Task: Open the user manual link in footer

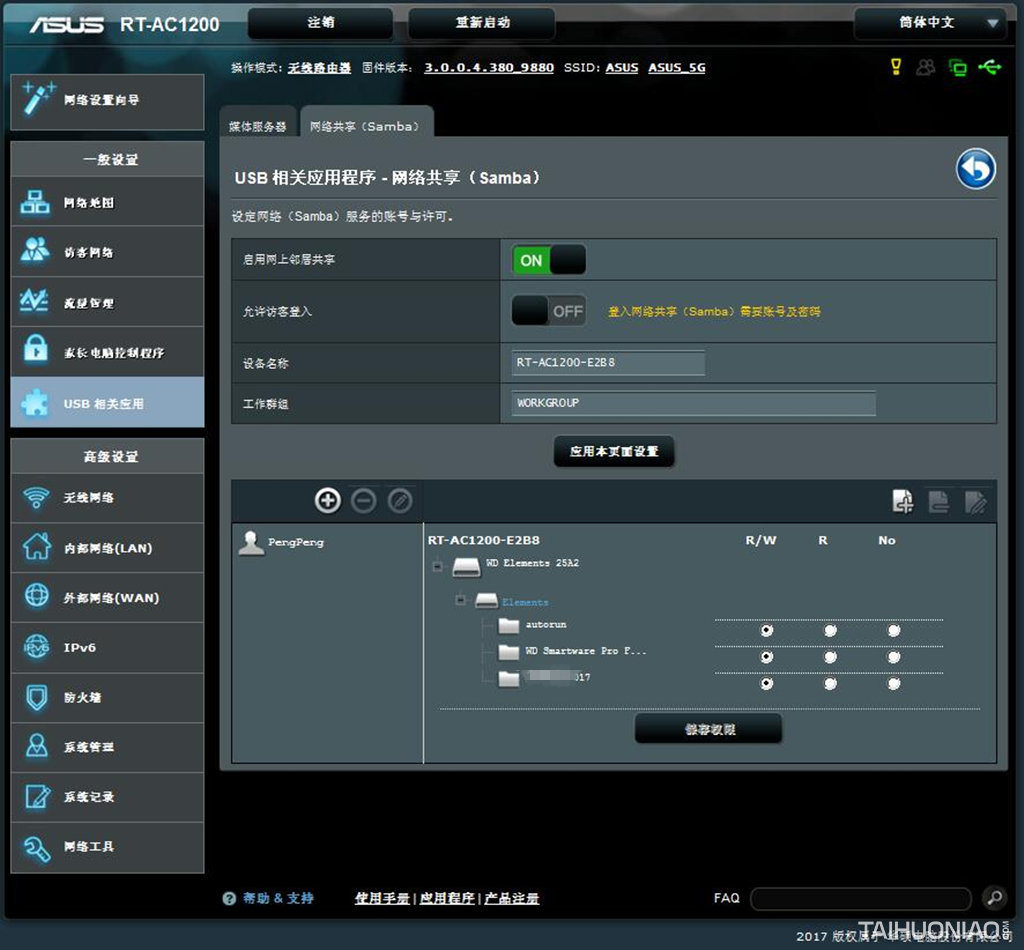Action: 382,898
